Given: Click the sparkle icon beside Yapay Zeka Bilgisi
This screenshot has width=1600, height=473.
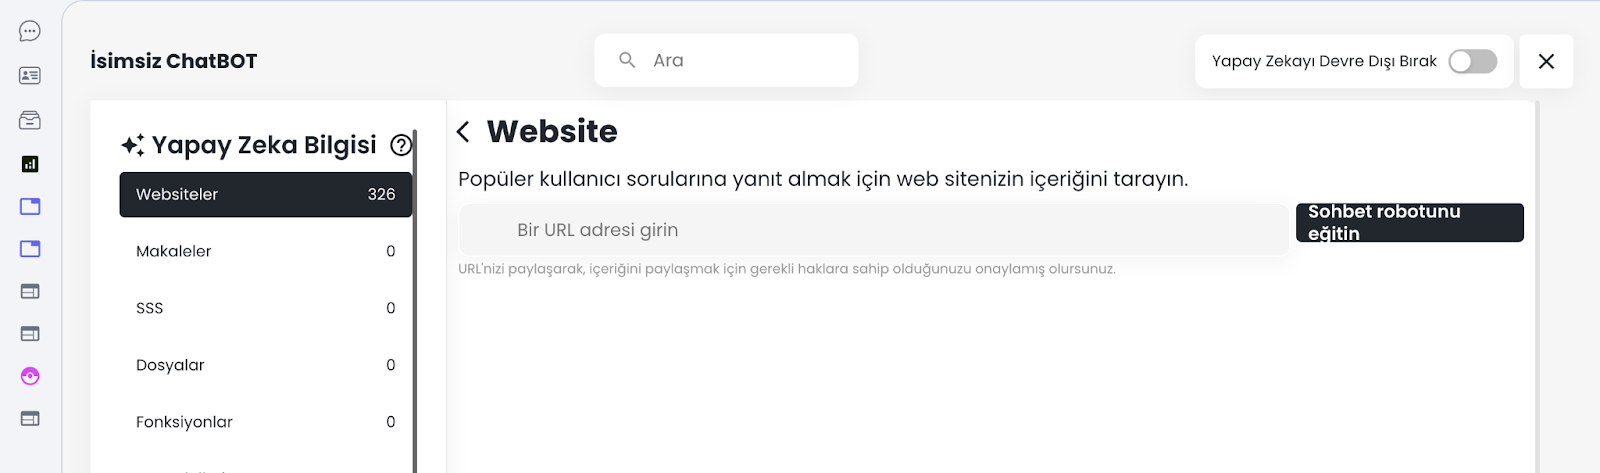Looking at the screenshot, I should 132,146.
